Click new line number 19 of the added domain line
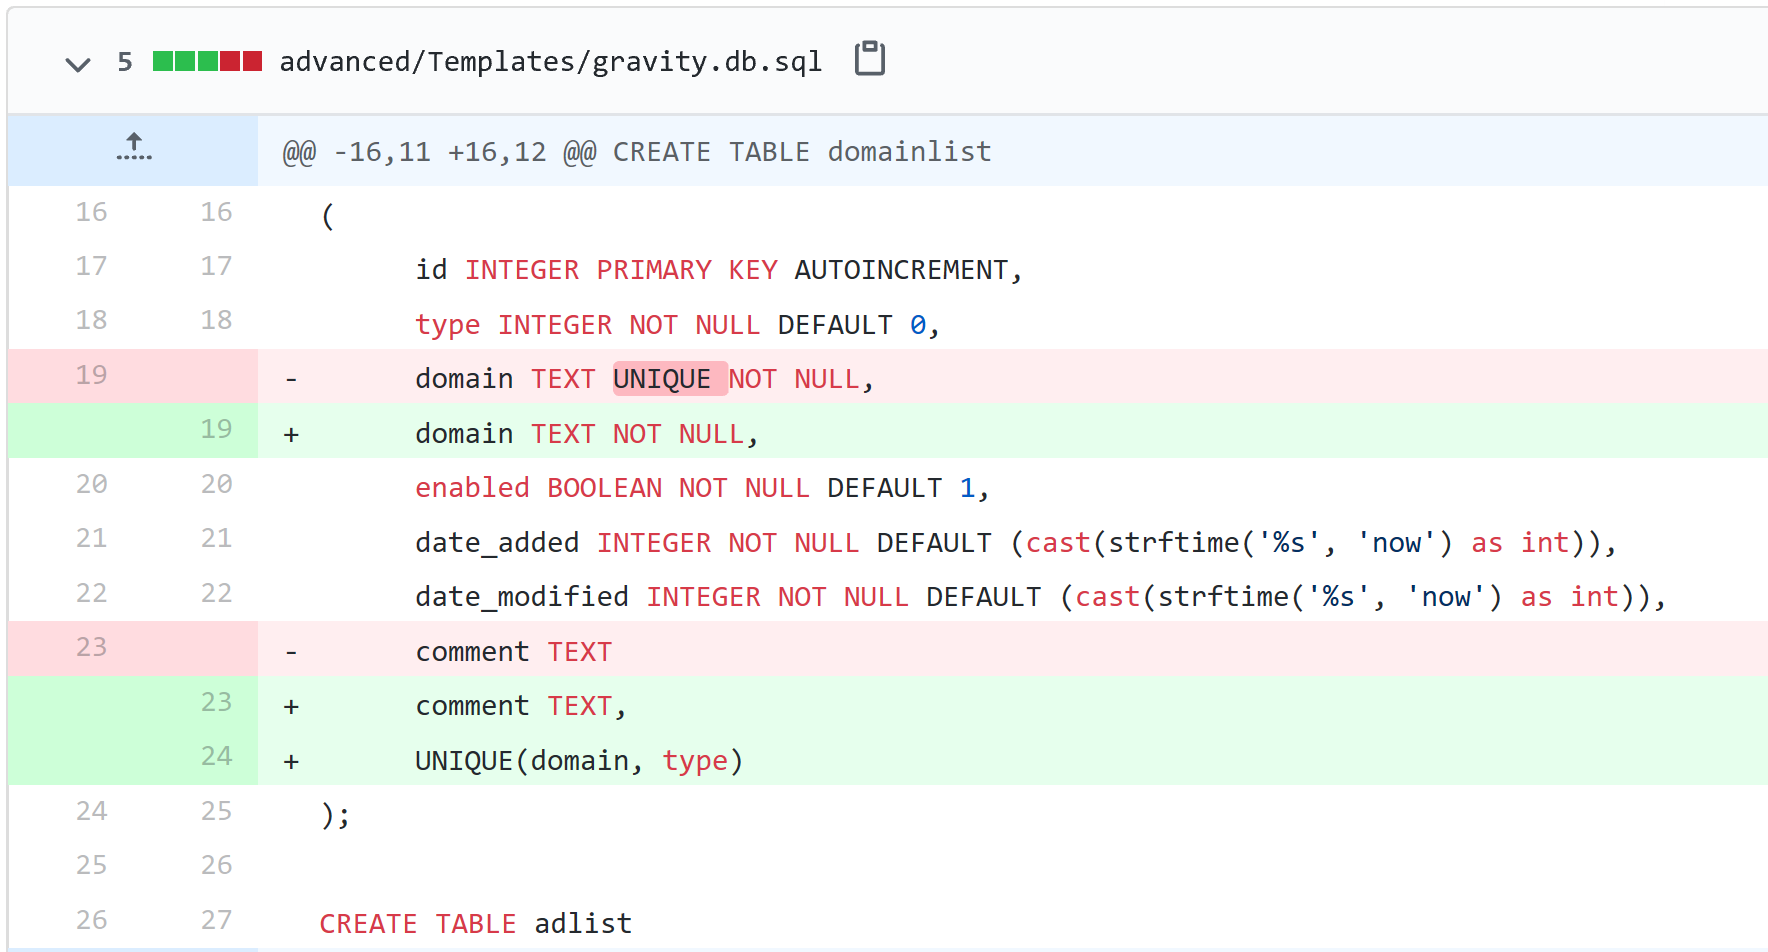Screen dimensions: 1768x952 pos(216,429)
